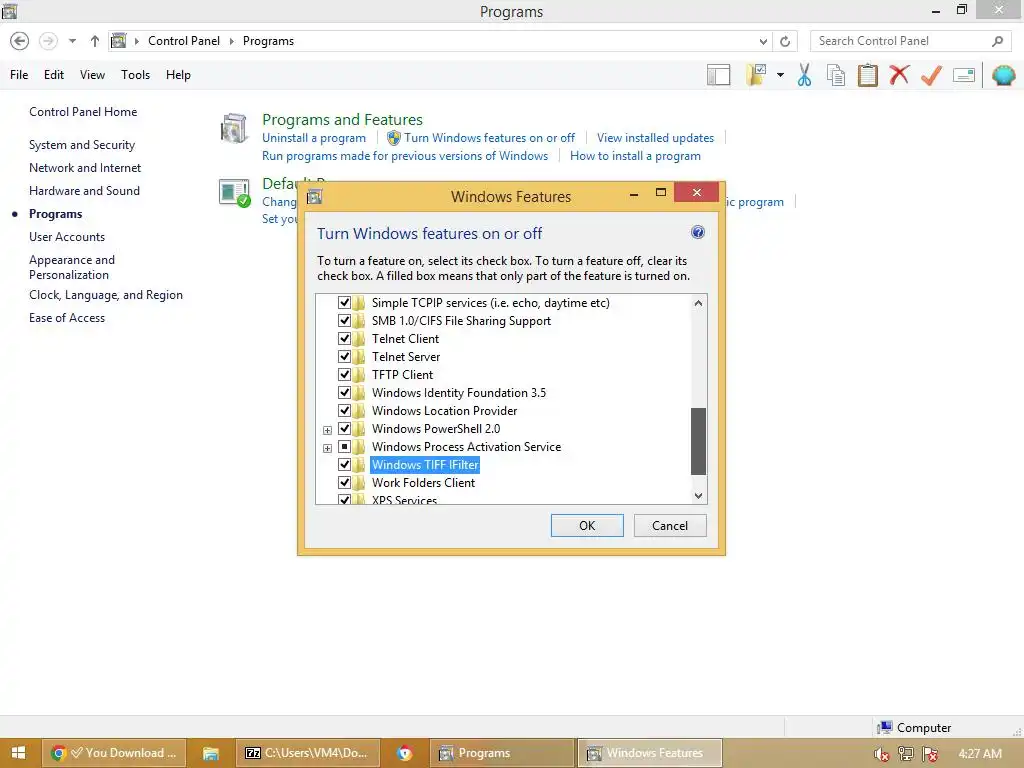The height and width of the screenshot is (768, 1024).
Task: Click Cancel in Windows Features
Action: point(670,526)
